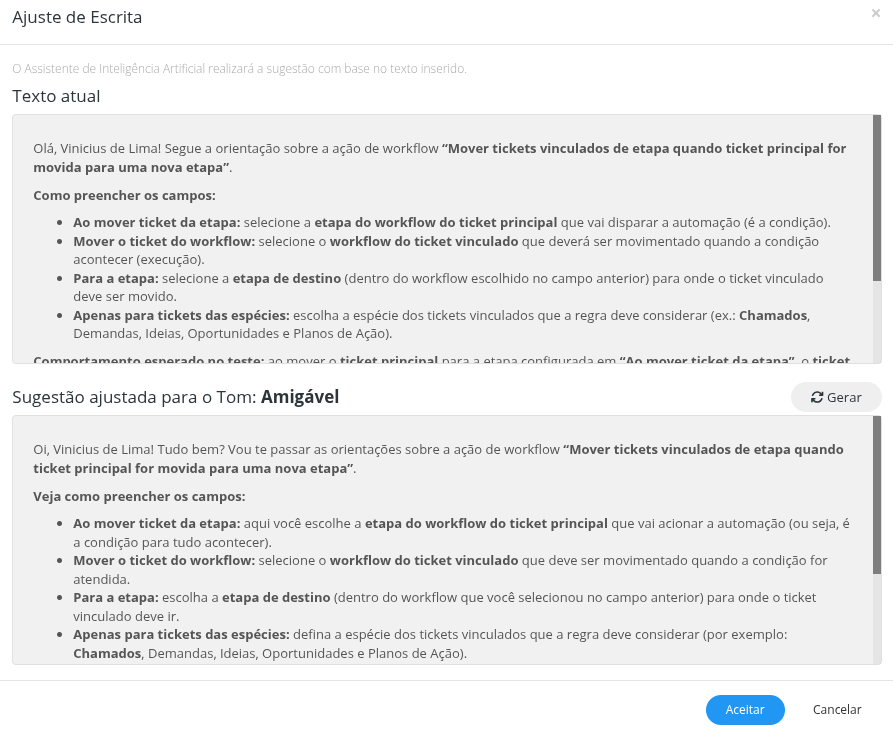
Task: Accept the suggestion with Aceitar
Action: (x=745, y=709)
